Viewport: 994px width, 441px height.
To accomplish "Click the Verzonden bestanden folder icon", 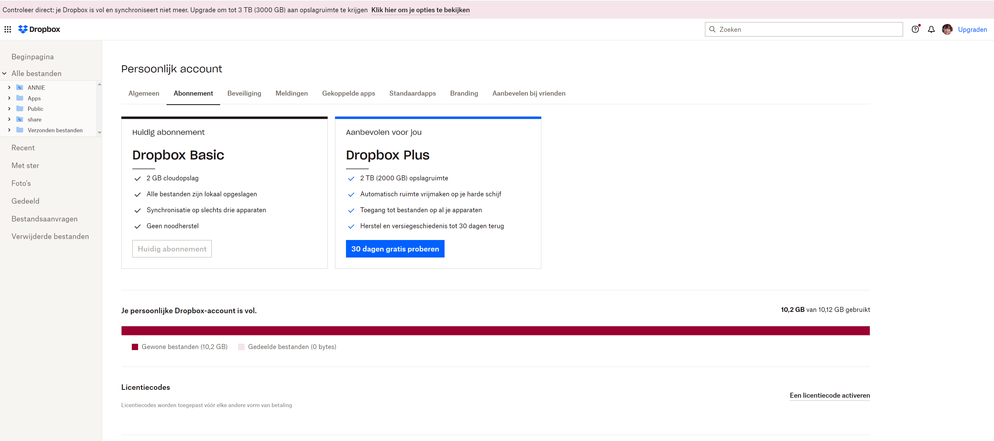I will pyautogui.click(x=20, y=130).
